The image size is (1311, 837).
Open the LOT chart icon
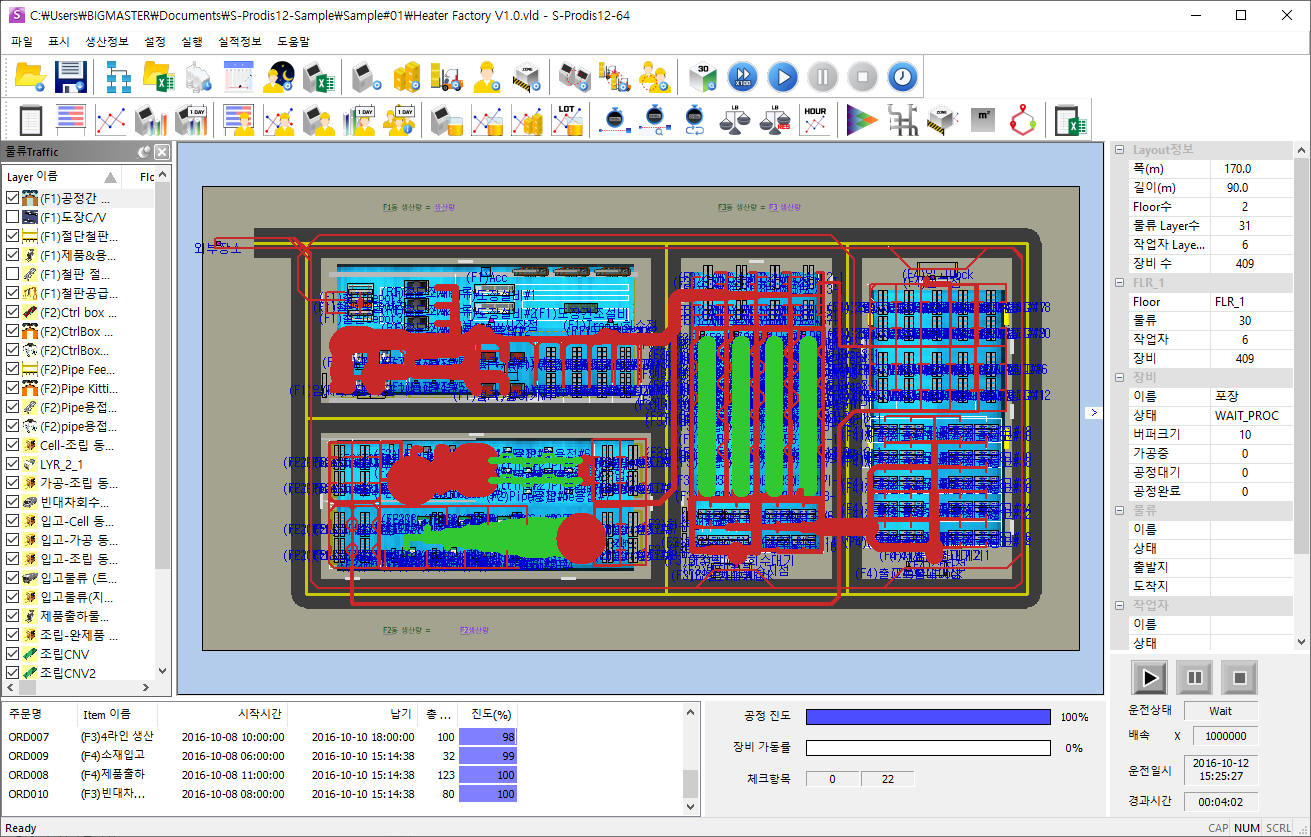pyautogui.click(x=567, y=120)
